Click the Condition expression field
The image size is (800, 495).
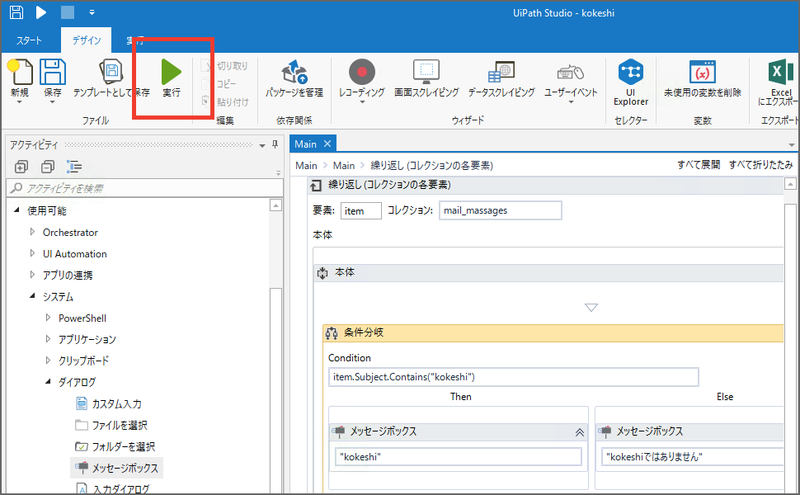513,377
